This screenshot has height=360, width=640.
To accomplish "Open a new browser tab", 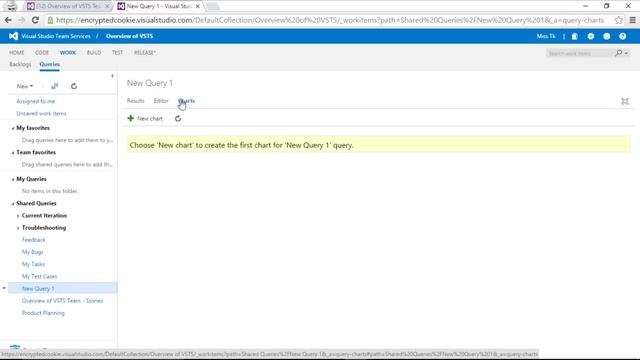I will coord(212,6).
